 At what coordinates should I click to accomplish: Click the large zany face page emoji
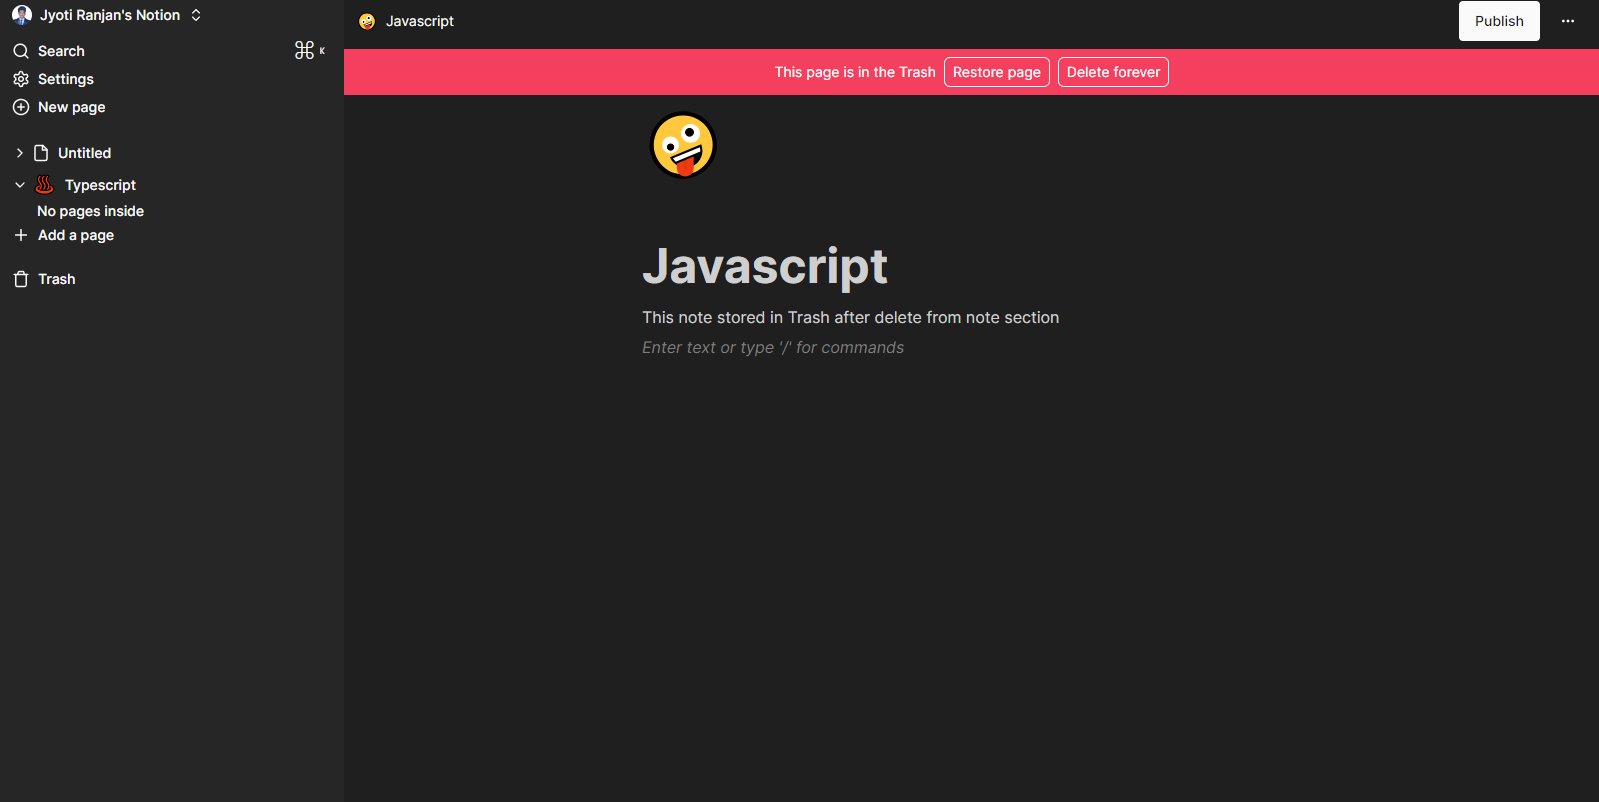pos(683,145)
